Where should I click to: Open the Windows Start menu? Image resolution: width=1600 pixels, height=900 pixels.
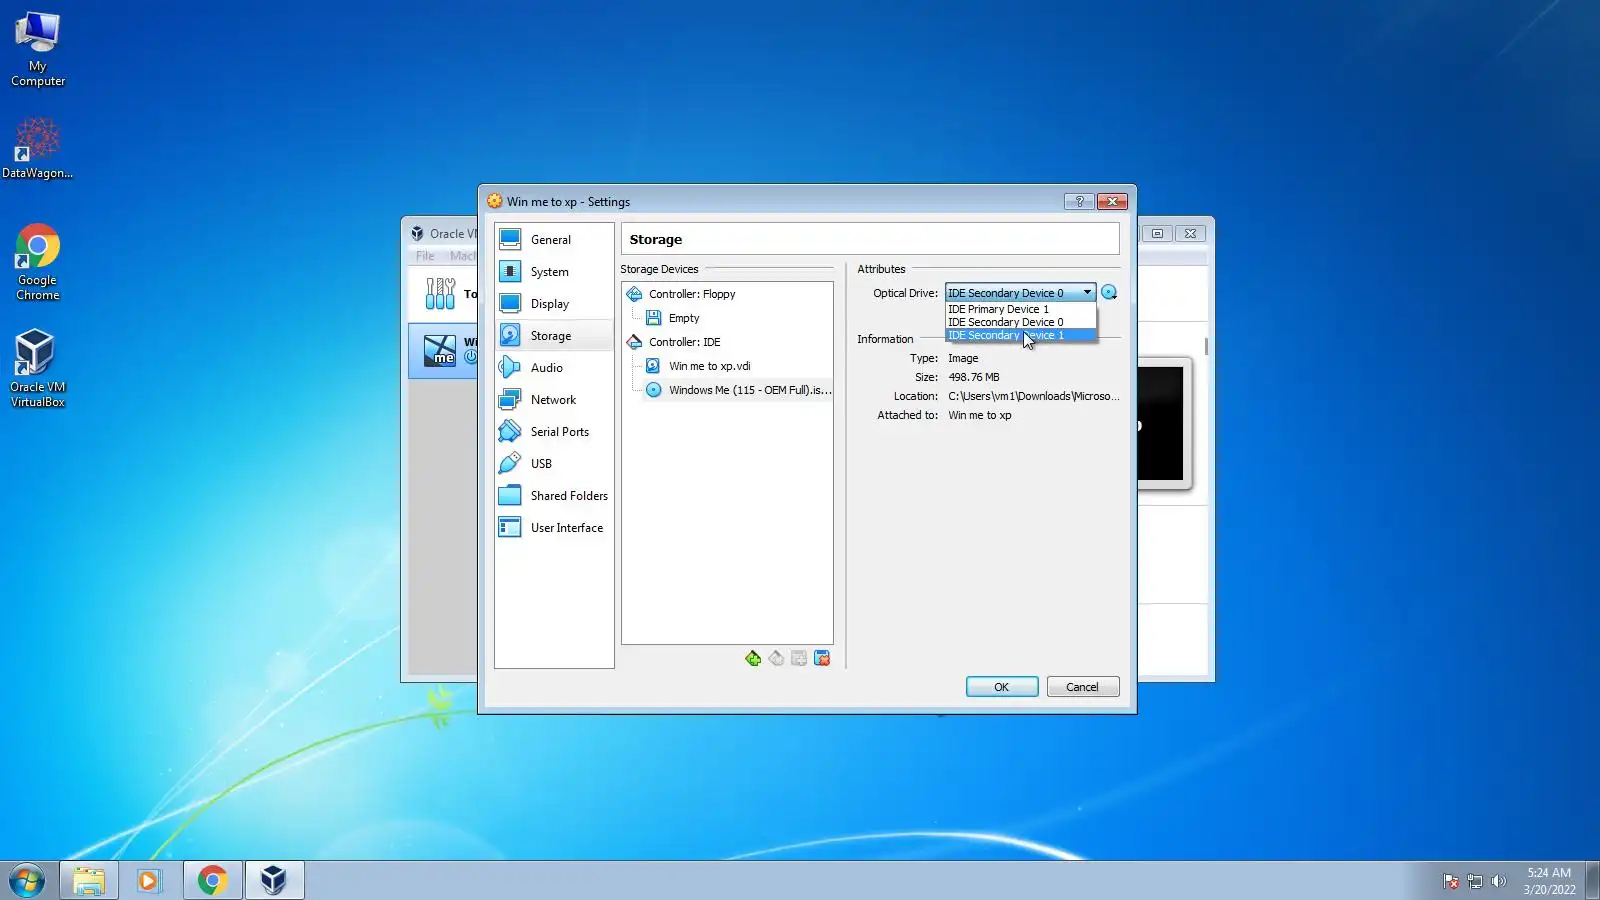(x=27, y=881)
